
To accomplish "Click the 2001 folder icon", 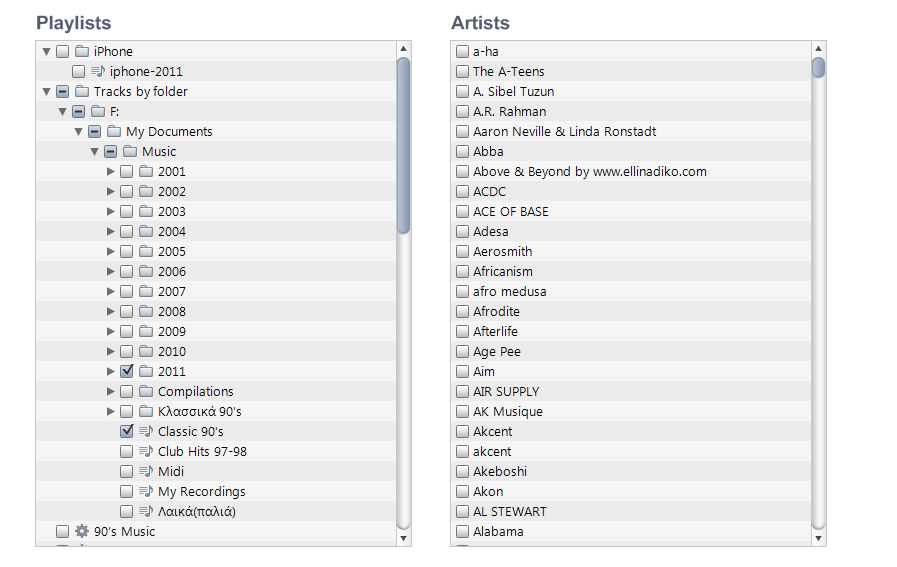I will [146, 172].
